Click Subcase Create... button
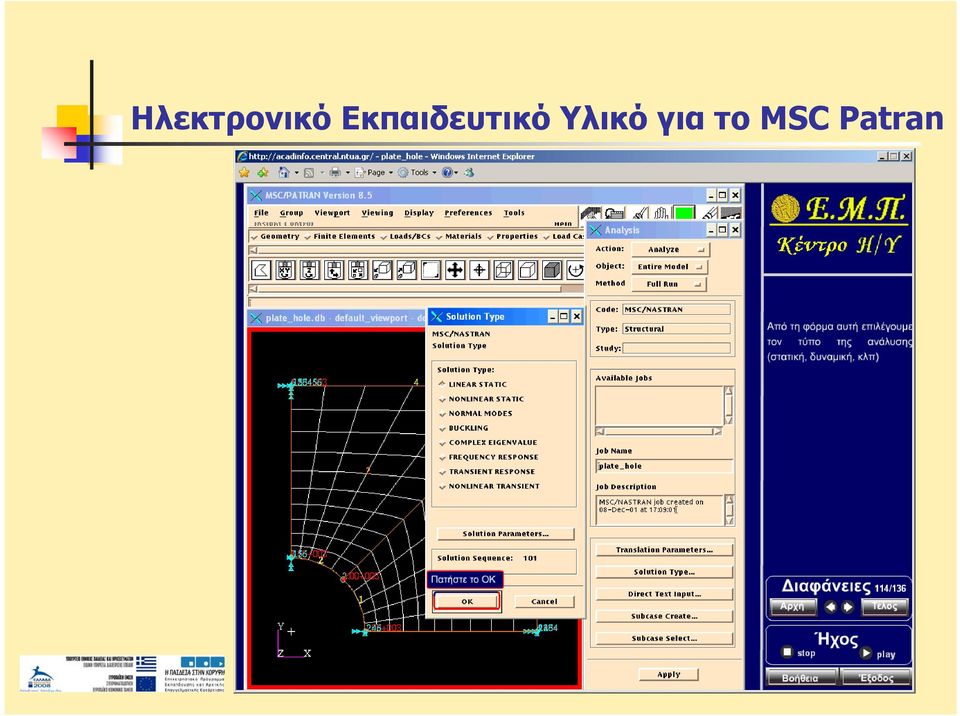 point(664,616)
